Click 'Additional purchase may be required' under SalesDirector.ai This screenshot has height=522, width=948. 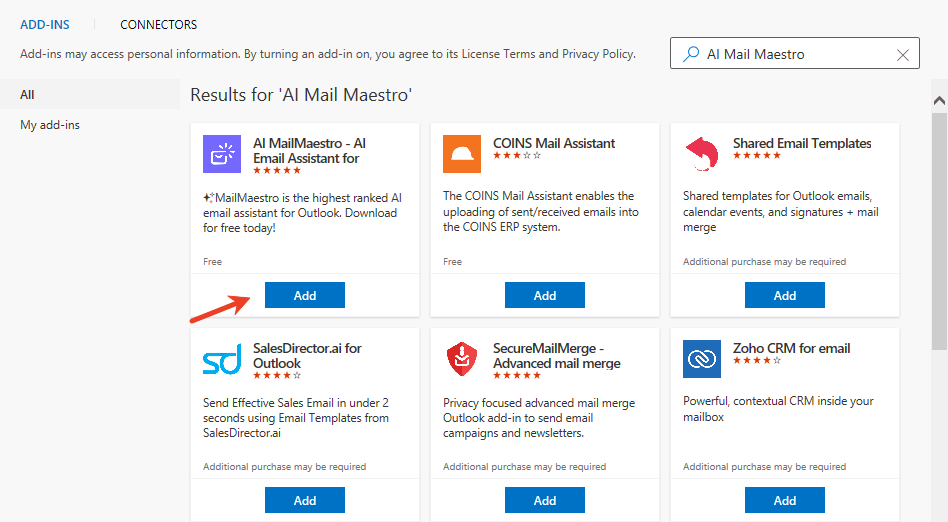[x=284, y=467]
